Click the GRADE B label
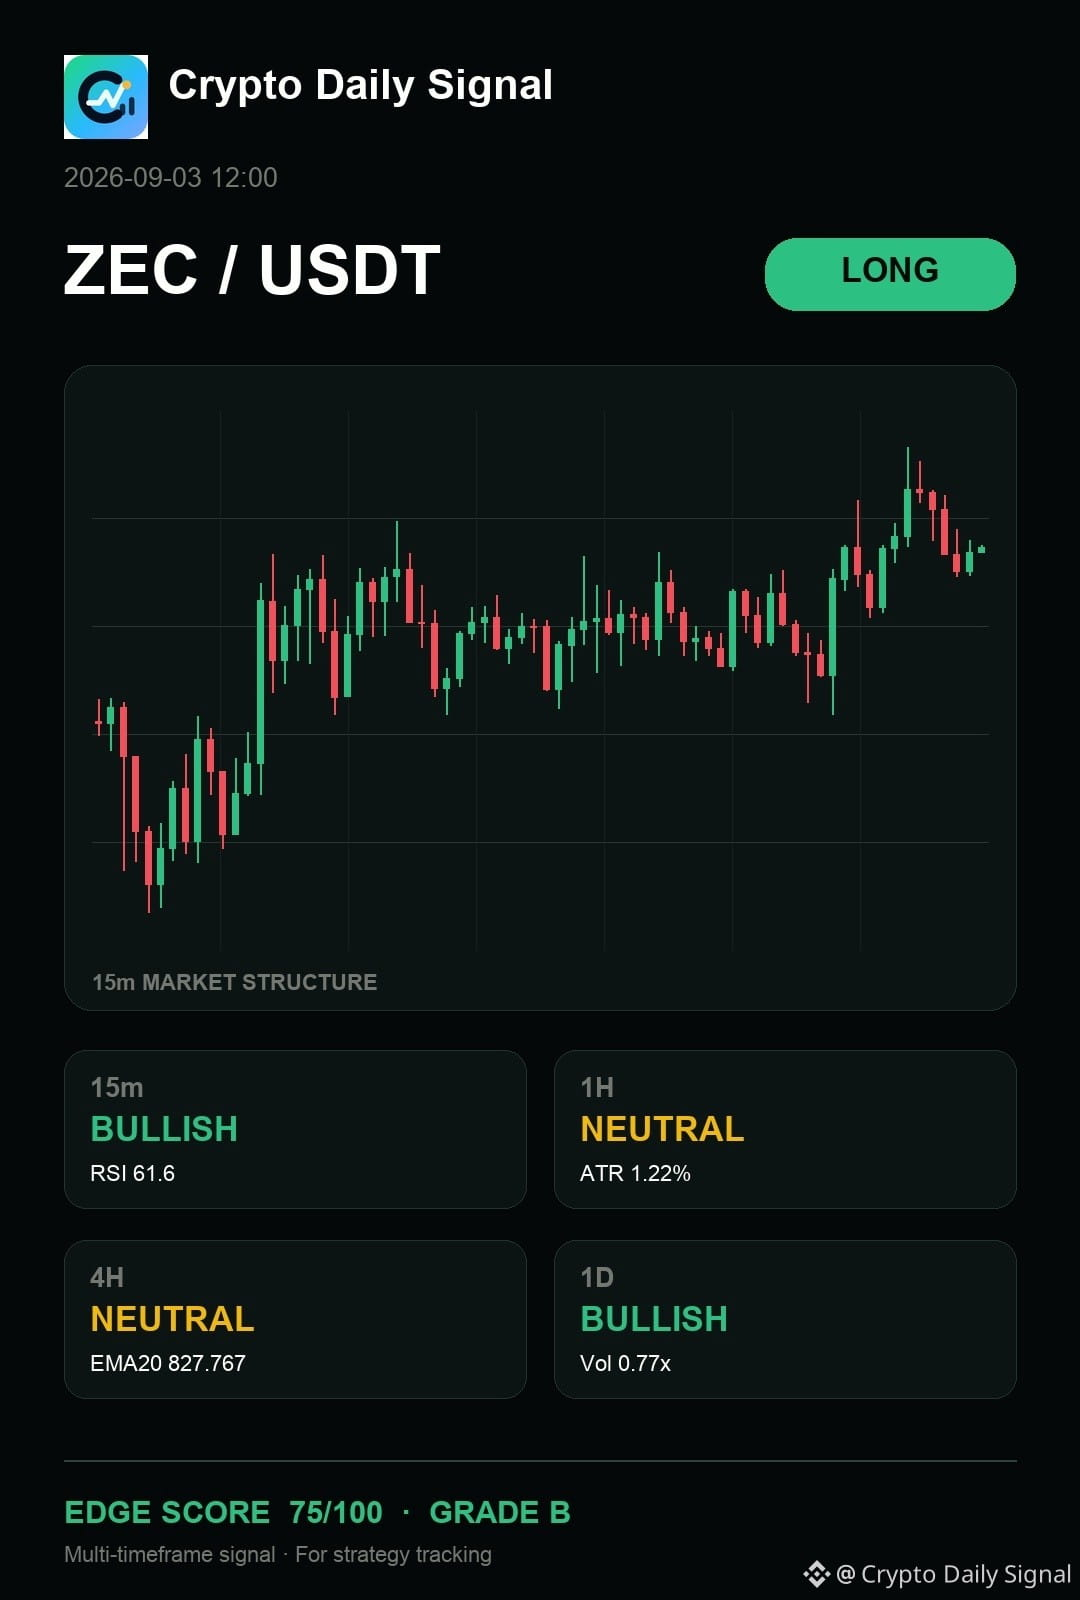The width and height of the screenshot is (1080, 1600). click(x=500, y=1512)
